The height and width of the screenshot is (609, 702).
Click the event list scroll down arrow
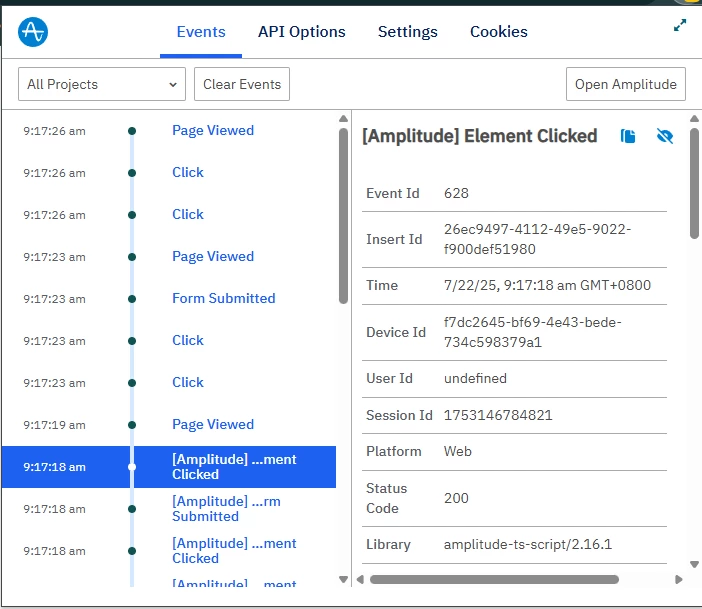tap(343, 579)
